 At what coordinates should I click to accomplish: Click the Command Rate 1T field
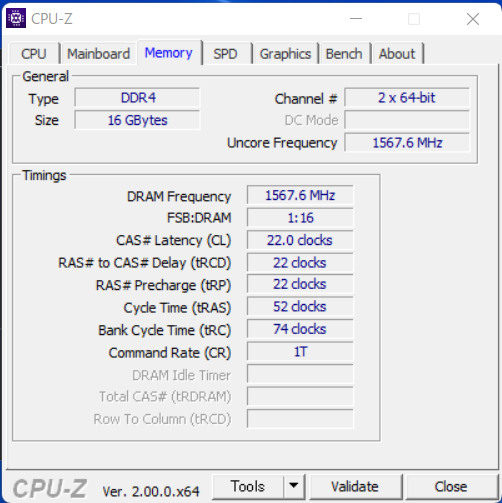(x=300, y=352)
